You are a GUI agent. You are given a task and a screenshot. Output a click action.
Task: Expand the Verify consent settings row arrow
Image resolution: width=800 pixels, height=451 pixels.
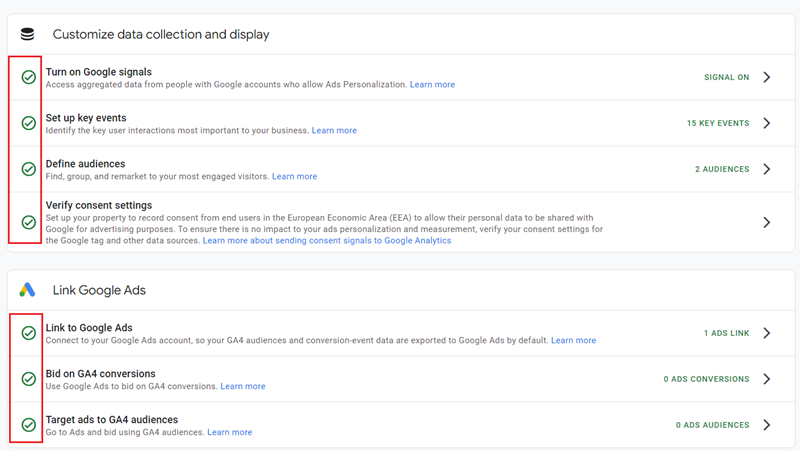(767, 222)
